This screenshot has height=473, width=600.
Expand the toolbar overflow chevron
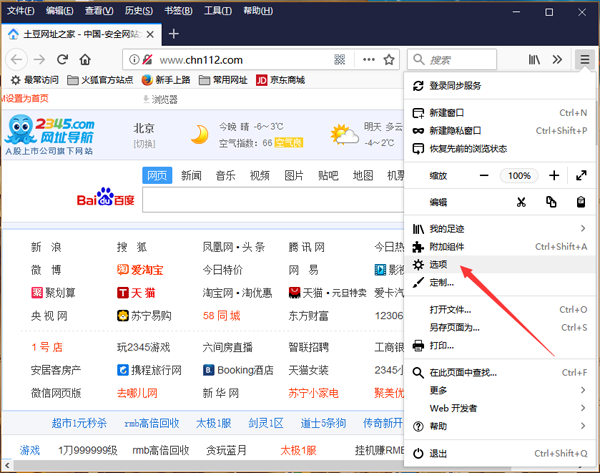[x=557, y=60]
